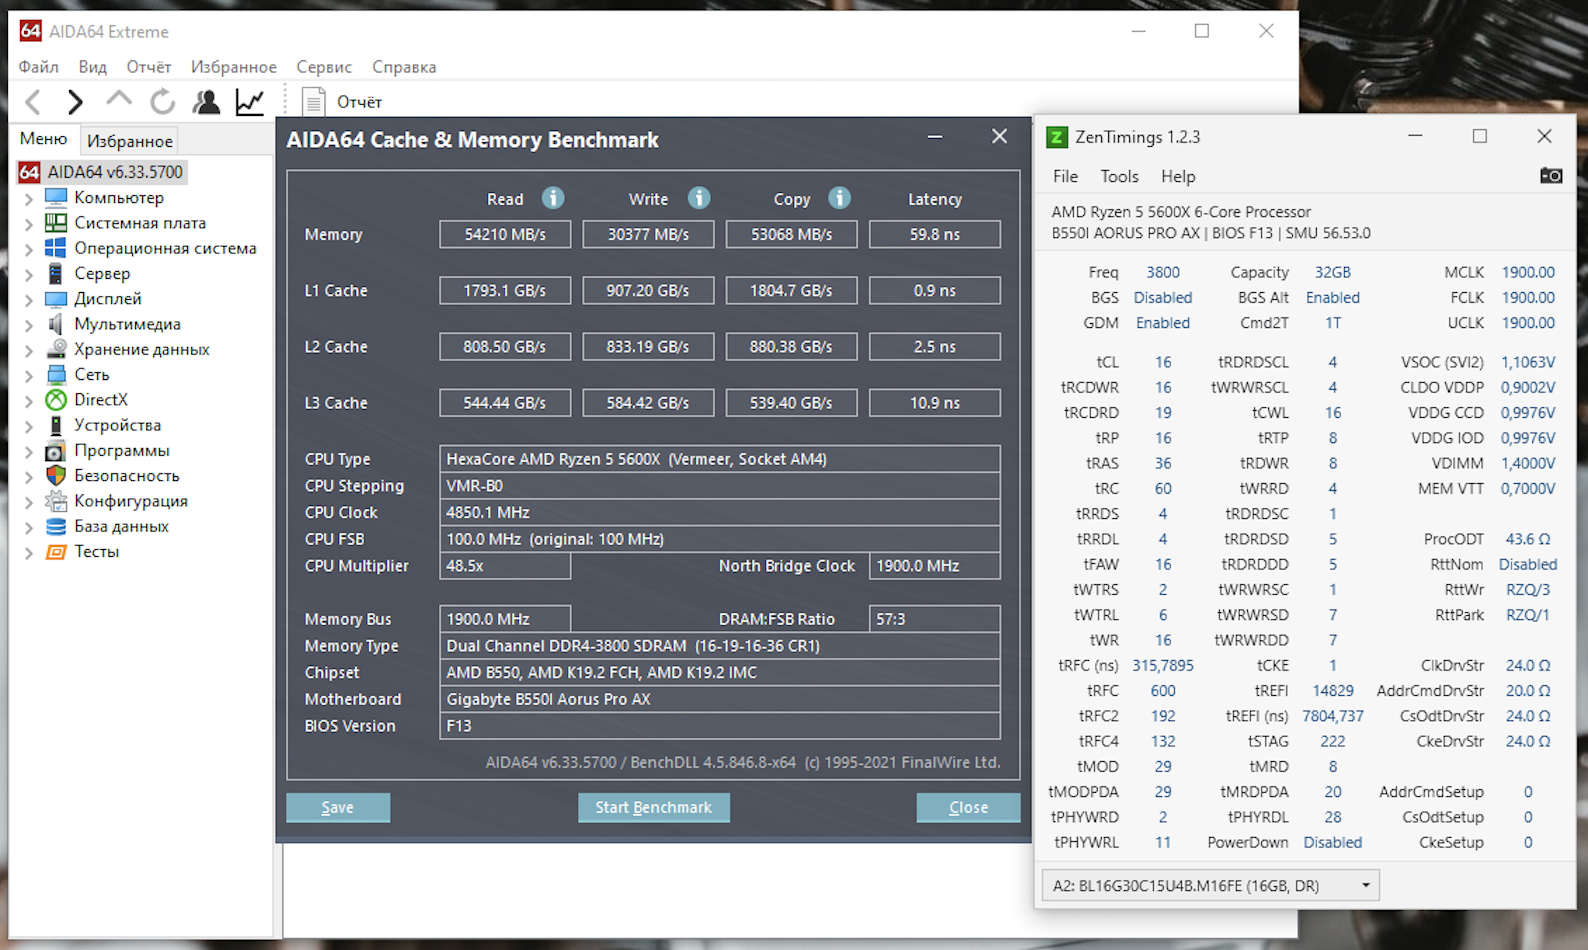Select the Мультимедиа speaker icon

click(56, 323)
